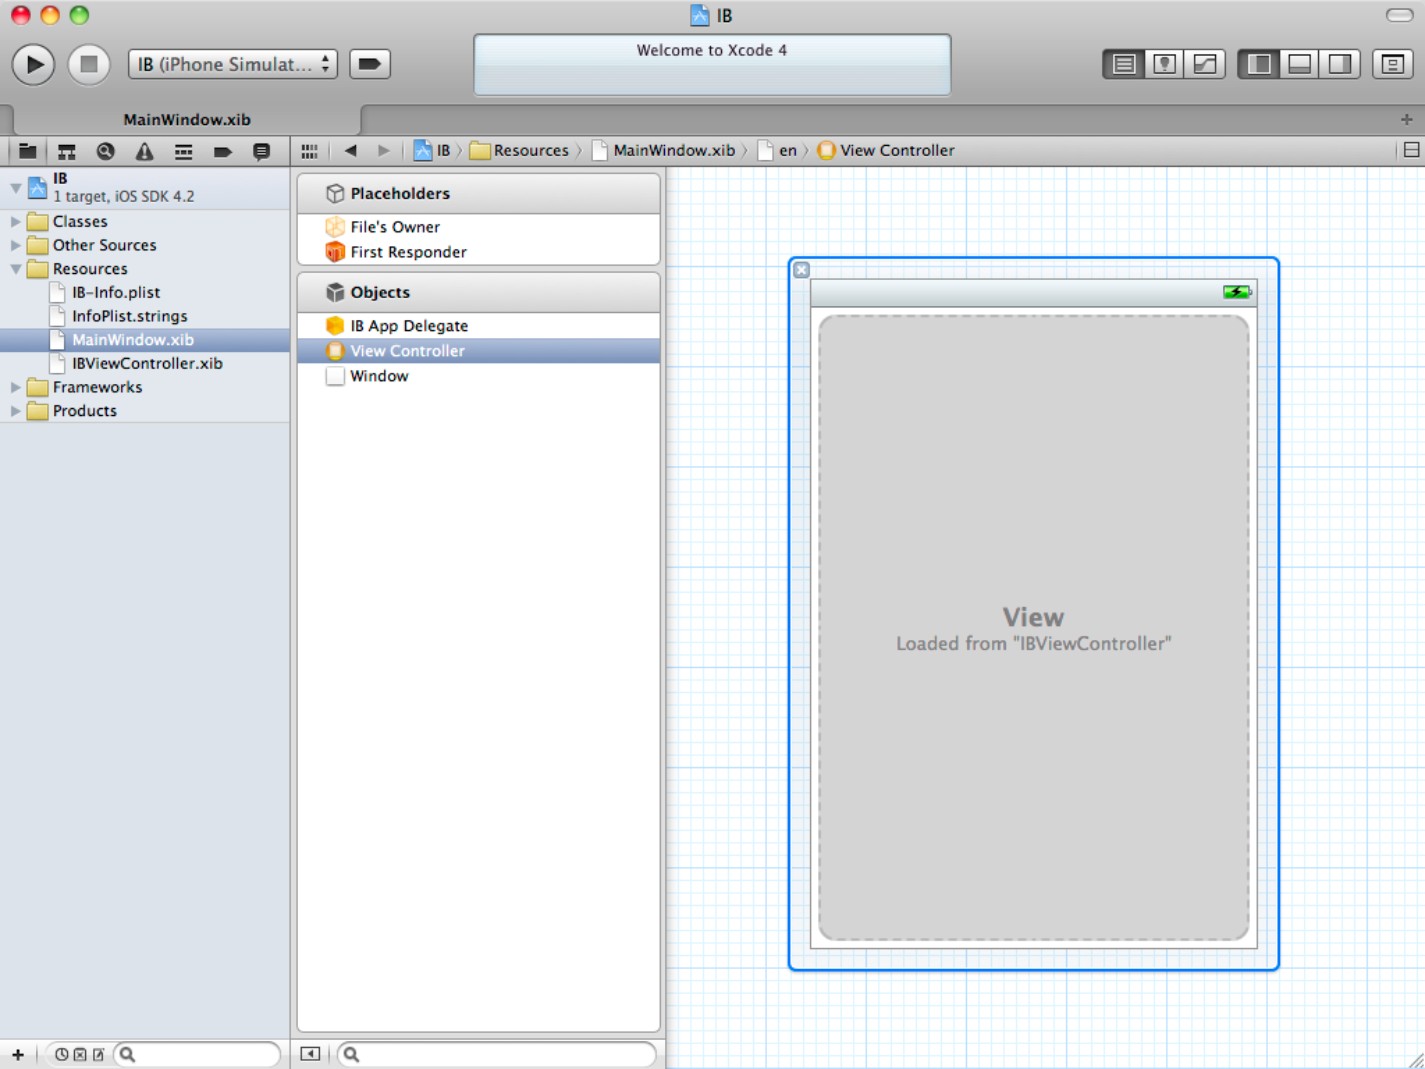Click IB project in the jump bar
The width and height of the screenshot is (1425, 1069).
tap(432, 150)
